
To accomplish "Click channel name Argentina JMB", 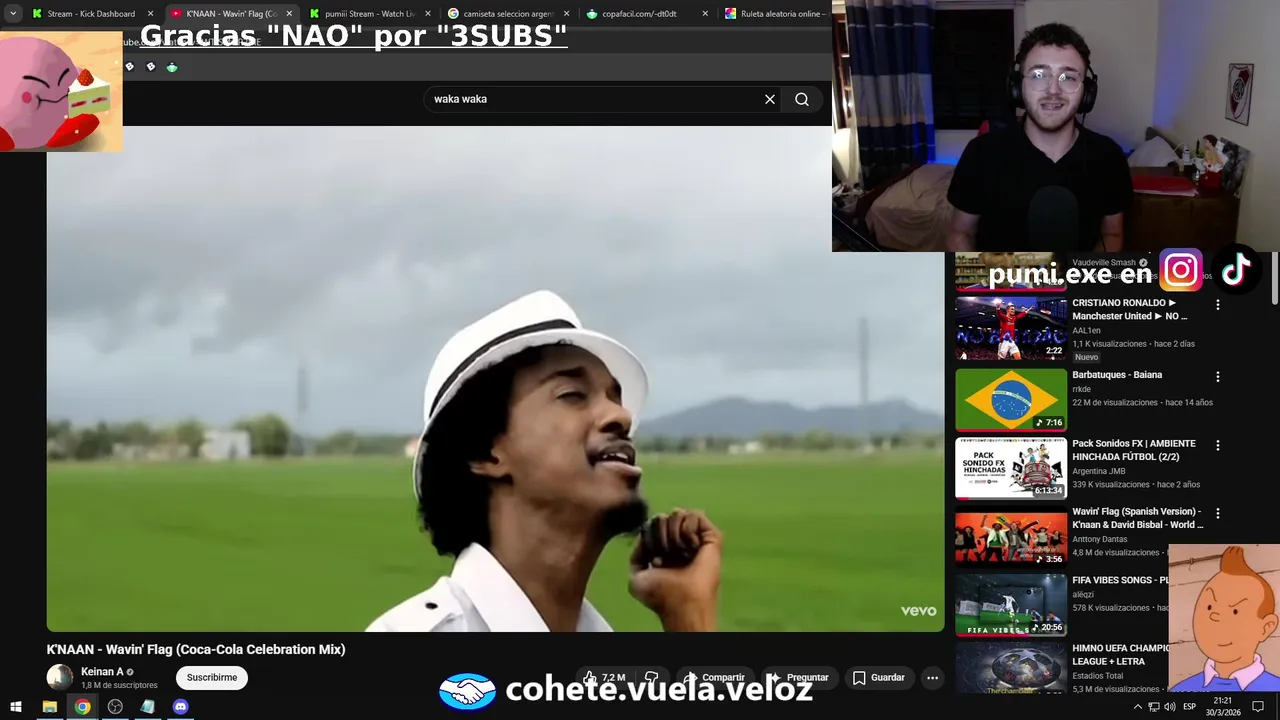I will click(x=1099, y=471).
